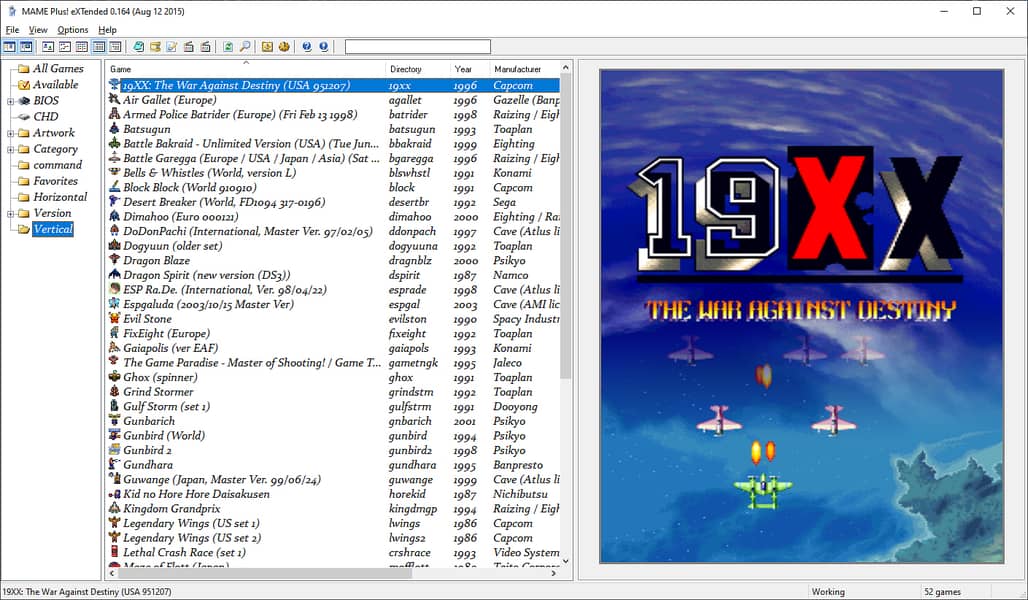
Task: Click the second gray printer-like toolbar icon
Action: point(206,47)
